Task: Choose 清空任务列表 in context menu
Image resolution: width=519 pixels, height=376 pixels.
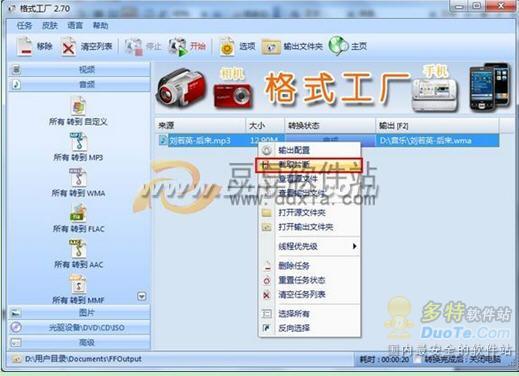Action: click(310, 294)
